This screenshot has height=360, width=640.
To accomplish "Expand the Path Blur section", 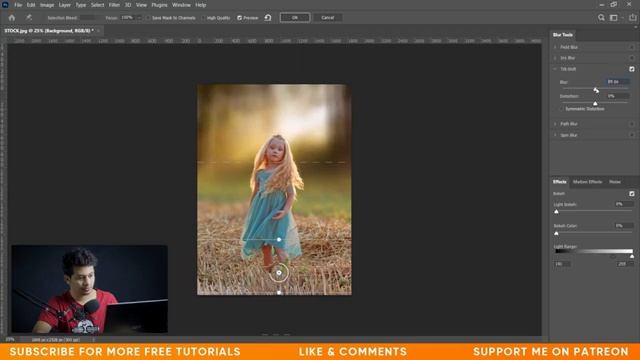I will pyautogui.click(x=555, y=124).
